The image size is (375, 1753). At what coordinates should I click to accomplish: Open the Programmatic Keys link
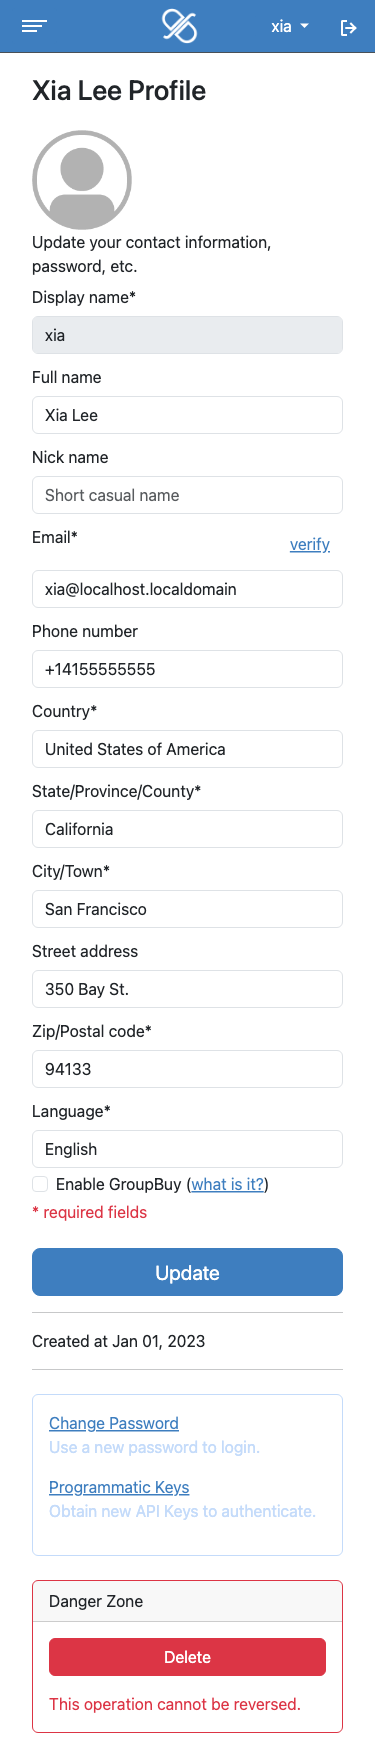coord(119,1487)
